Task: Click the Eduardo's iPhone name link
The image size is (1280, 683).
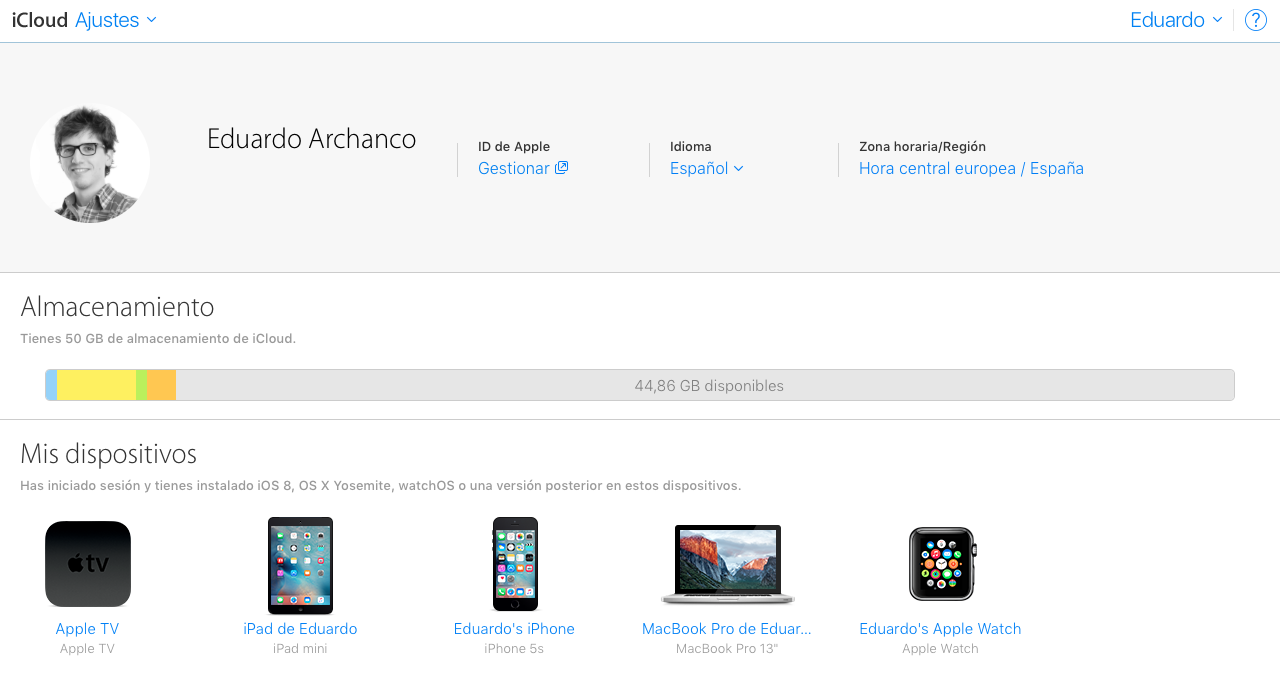Action: coord(514,629)
